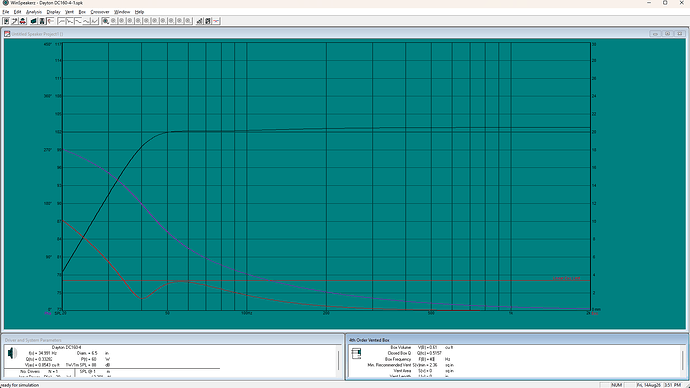The width and height of the screenshot is (690, 388).
Task: Click the Driver and System Parameters panel title
Action: click(33, 340)
